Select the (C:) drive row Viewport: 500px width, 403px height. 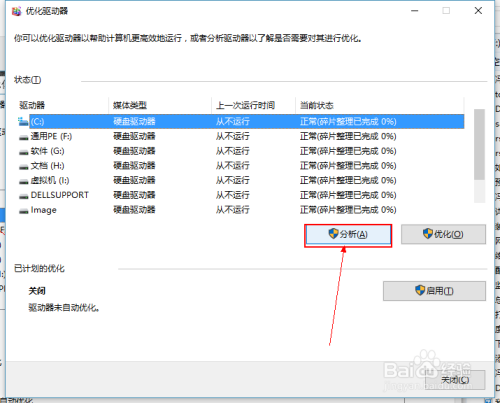241,121
